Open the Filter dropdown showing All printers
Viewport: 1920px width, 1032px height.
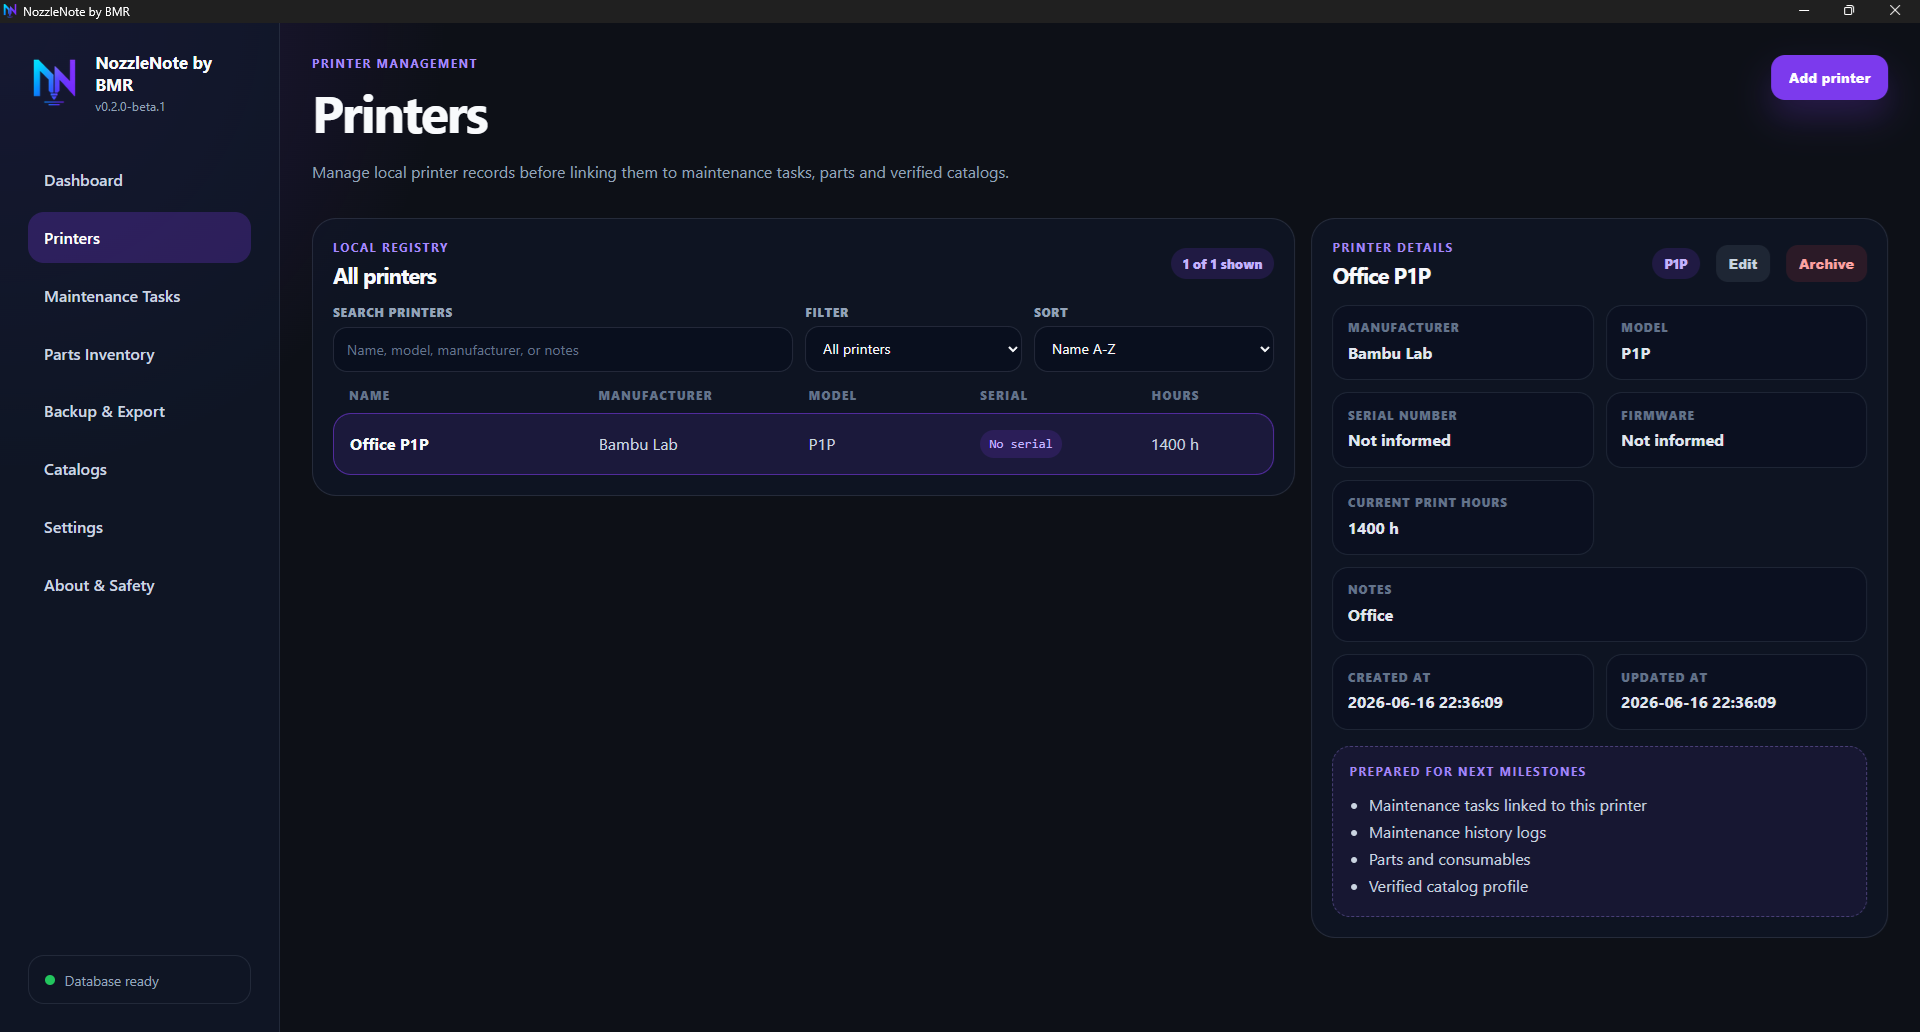point(913,349)
